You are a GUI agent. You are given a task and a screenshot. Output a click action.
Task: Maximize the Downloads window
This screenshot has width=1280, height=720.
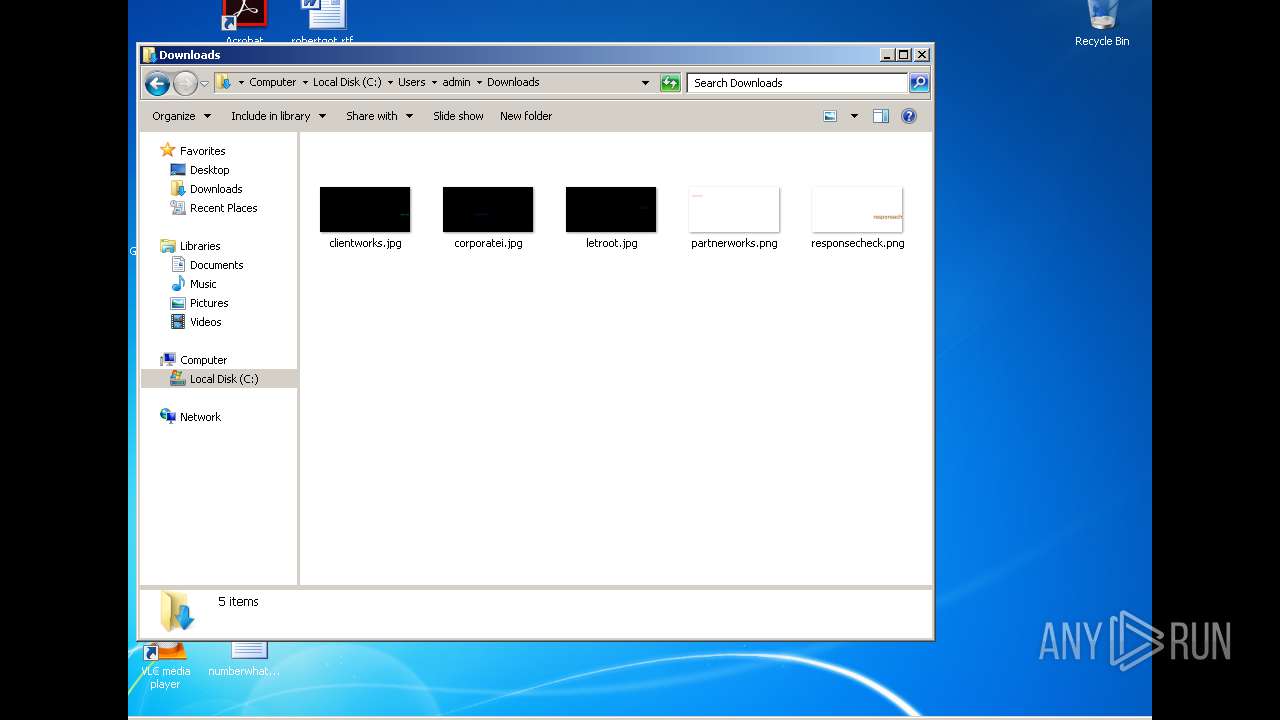pos(904,55)
